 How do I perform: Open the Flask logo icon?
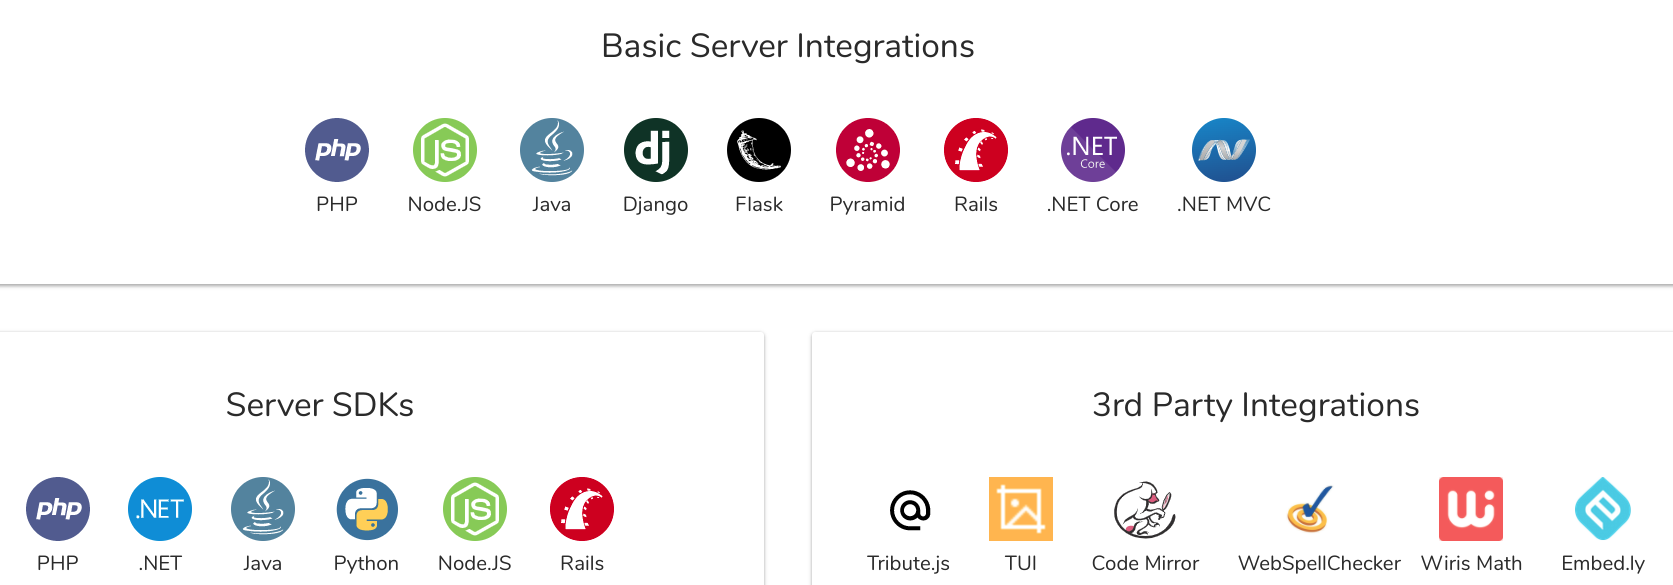coord(759,150)
